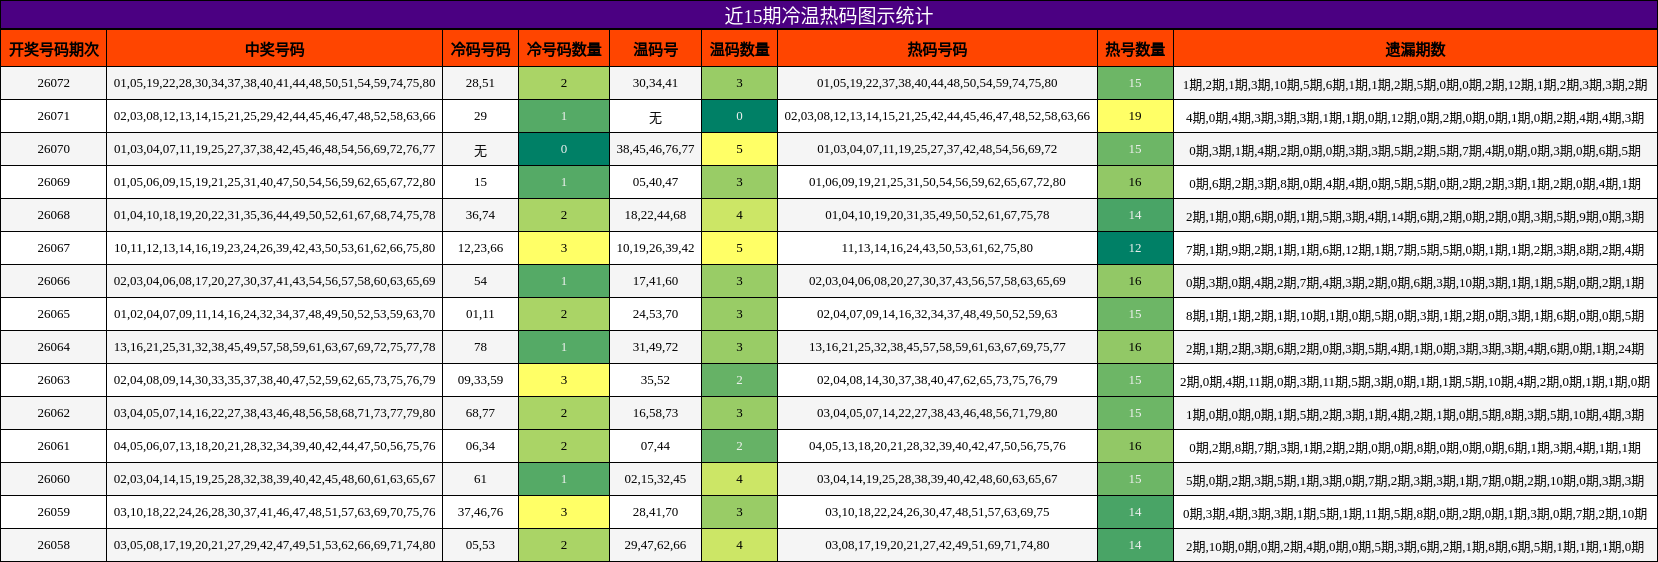The height and width of the screenshot is (562, 1658).
Task: Select the 中奖号码 column header
Action: (x=274, y=49)
